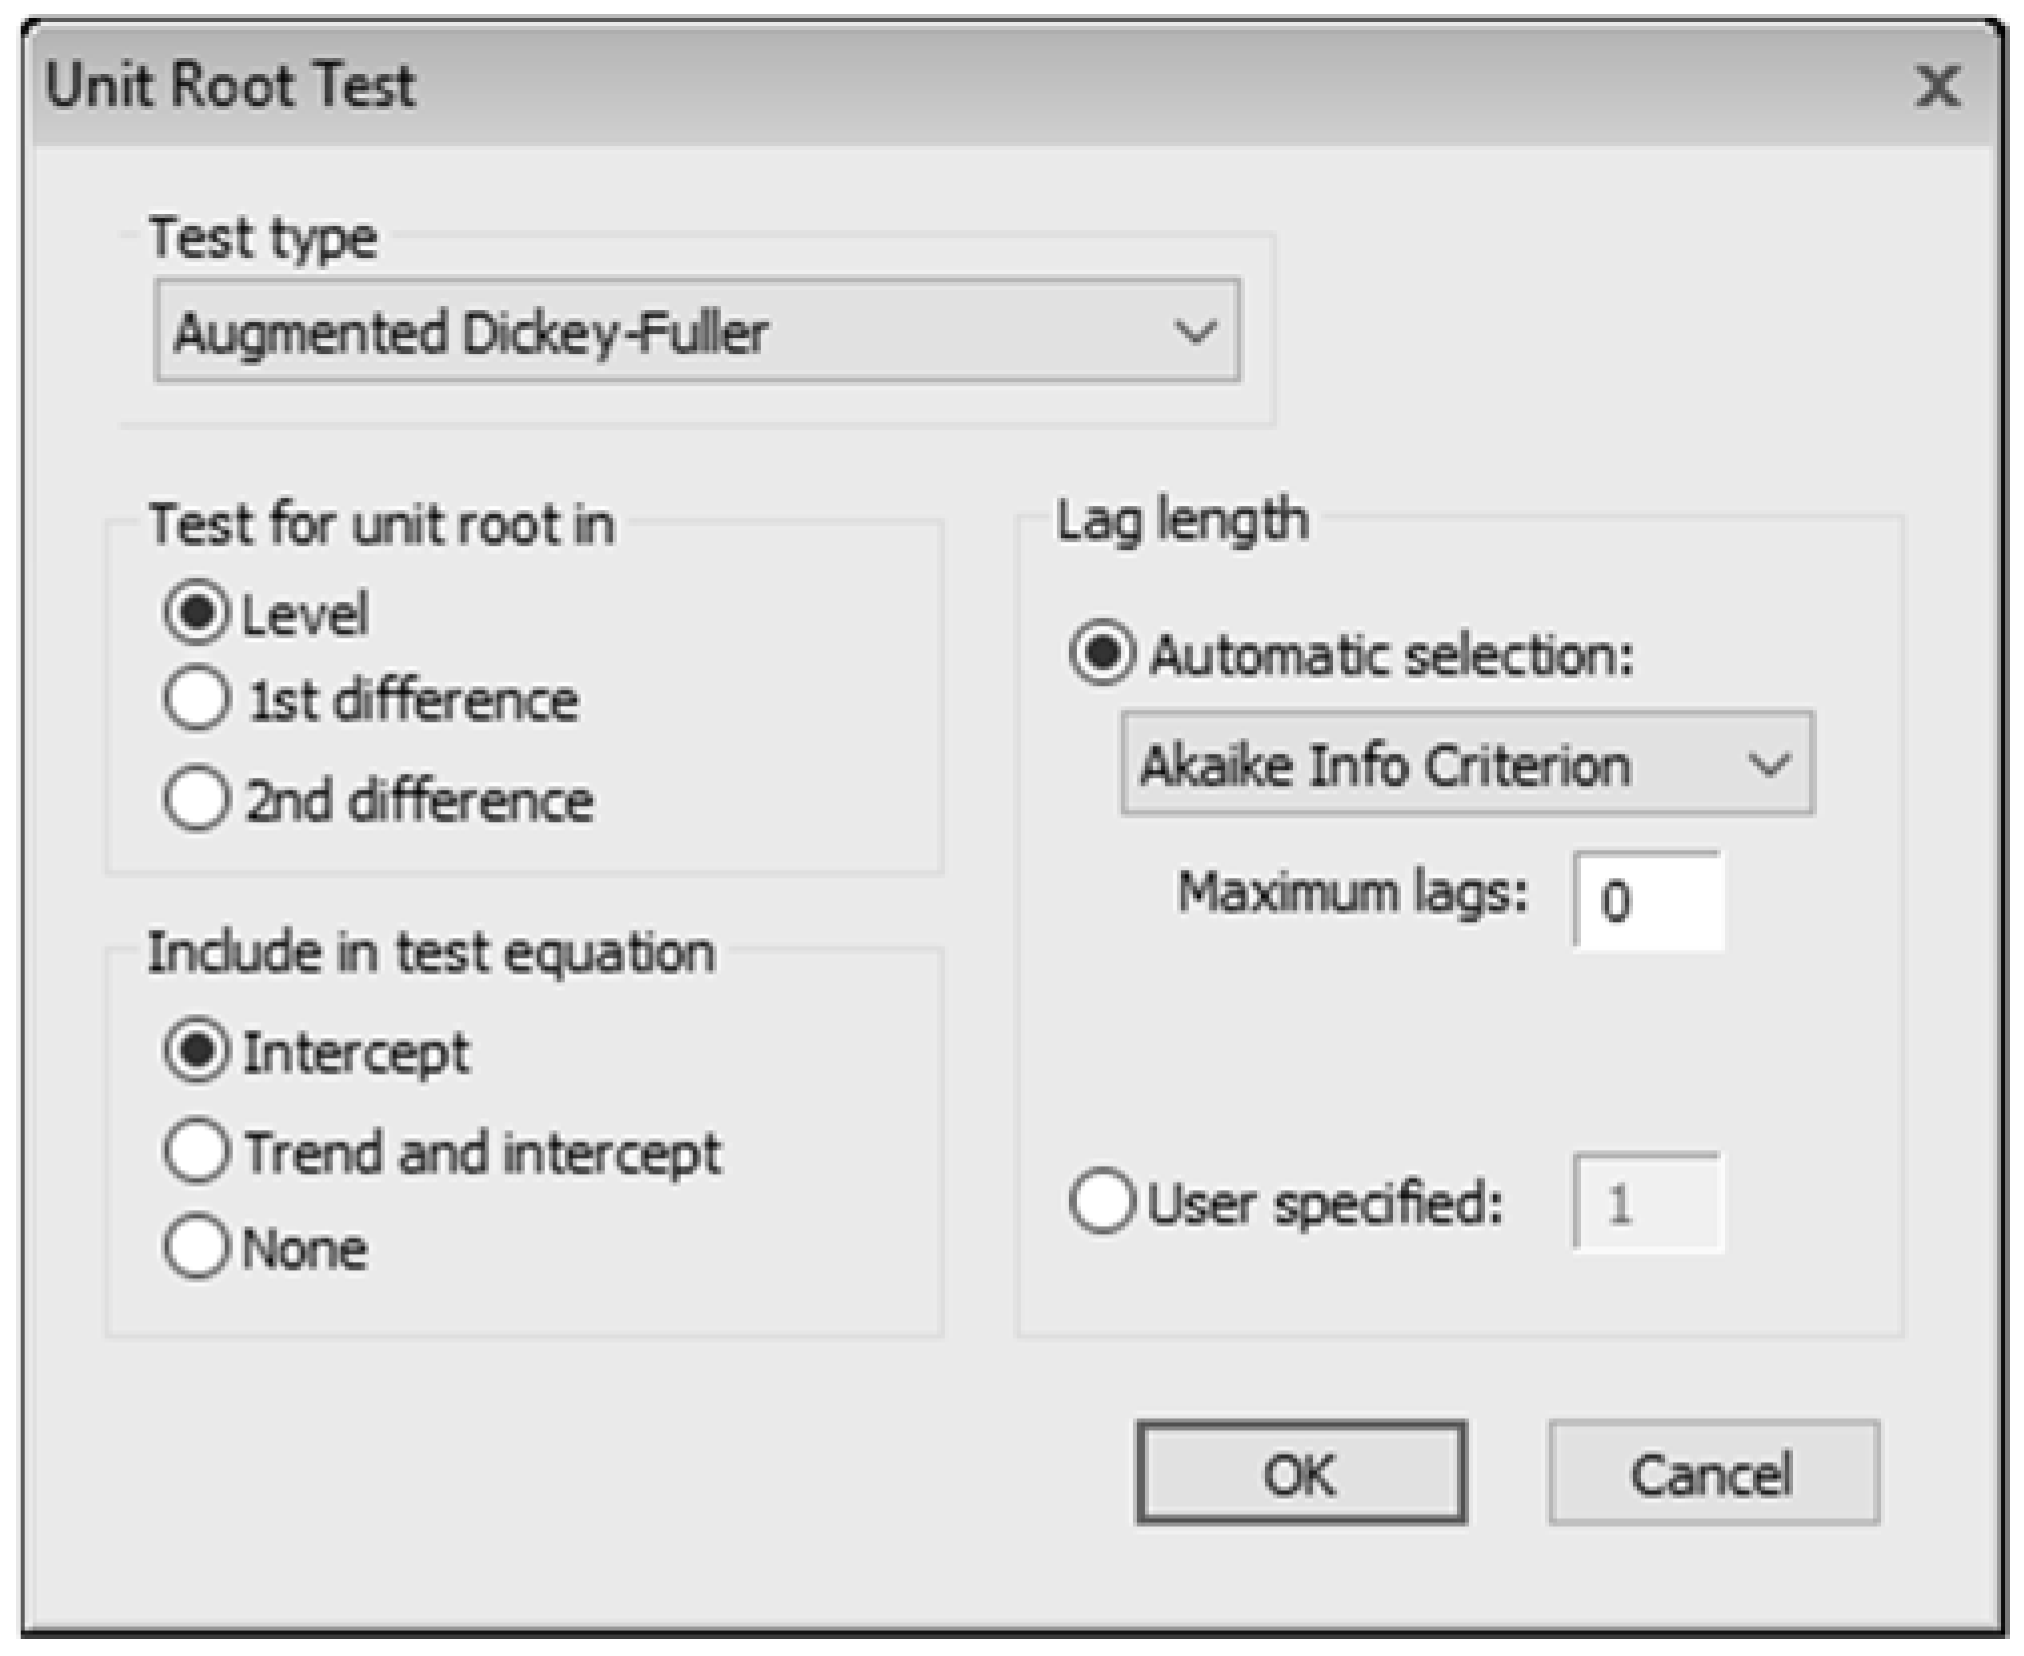This screenshot has width=2024, height=1656.
Task: Select 1st difference option
Action: (196, 699)
